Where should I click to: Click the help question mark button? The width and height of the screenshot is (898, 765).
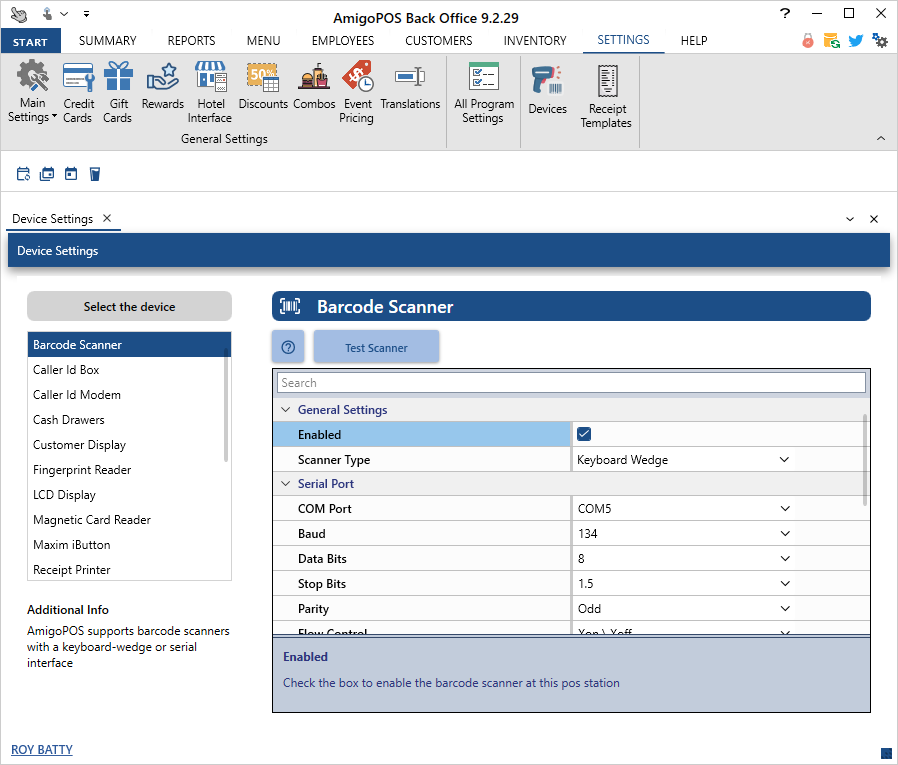pos(288,347)
